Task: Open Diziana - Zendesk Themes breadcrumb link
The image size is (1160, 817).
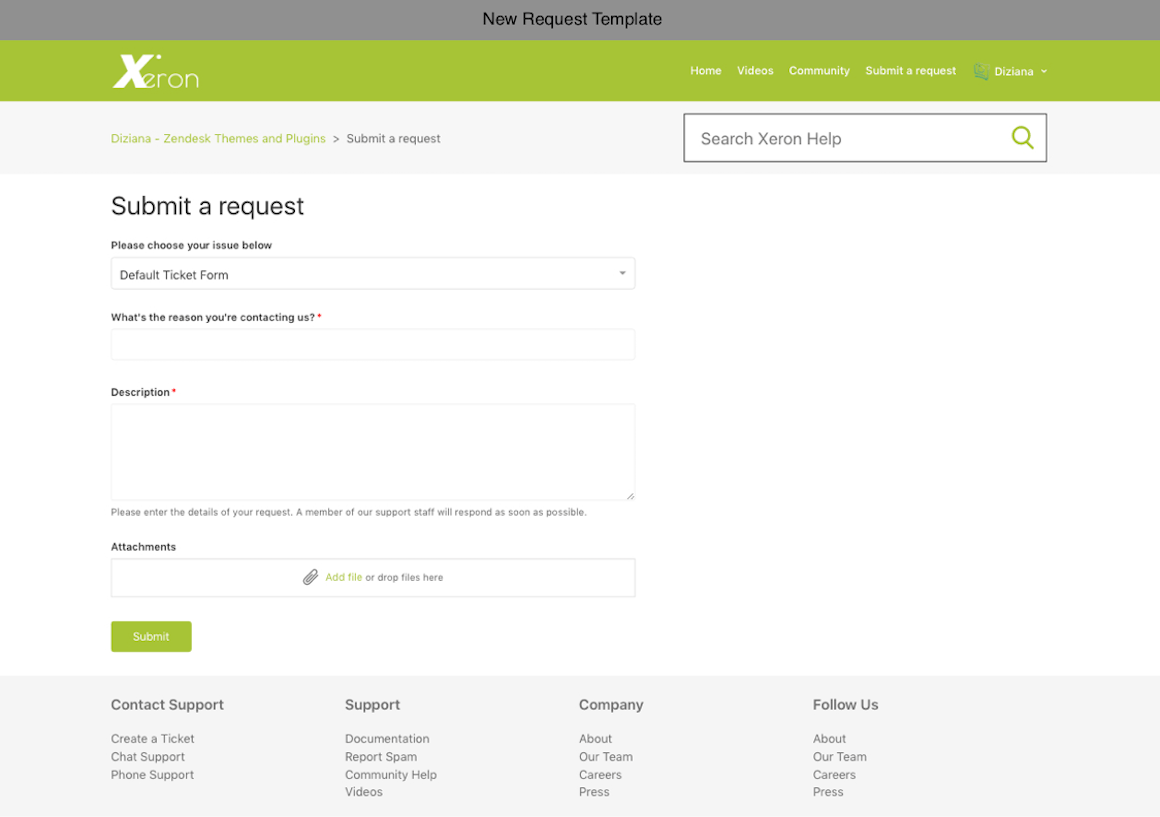Action: [x=218, y=139]
